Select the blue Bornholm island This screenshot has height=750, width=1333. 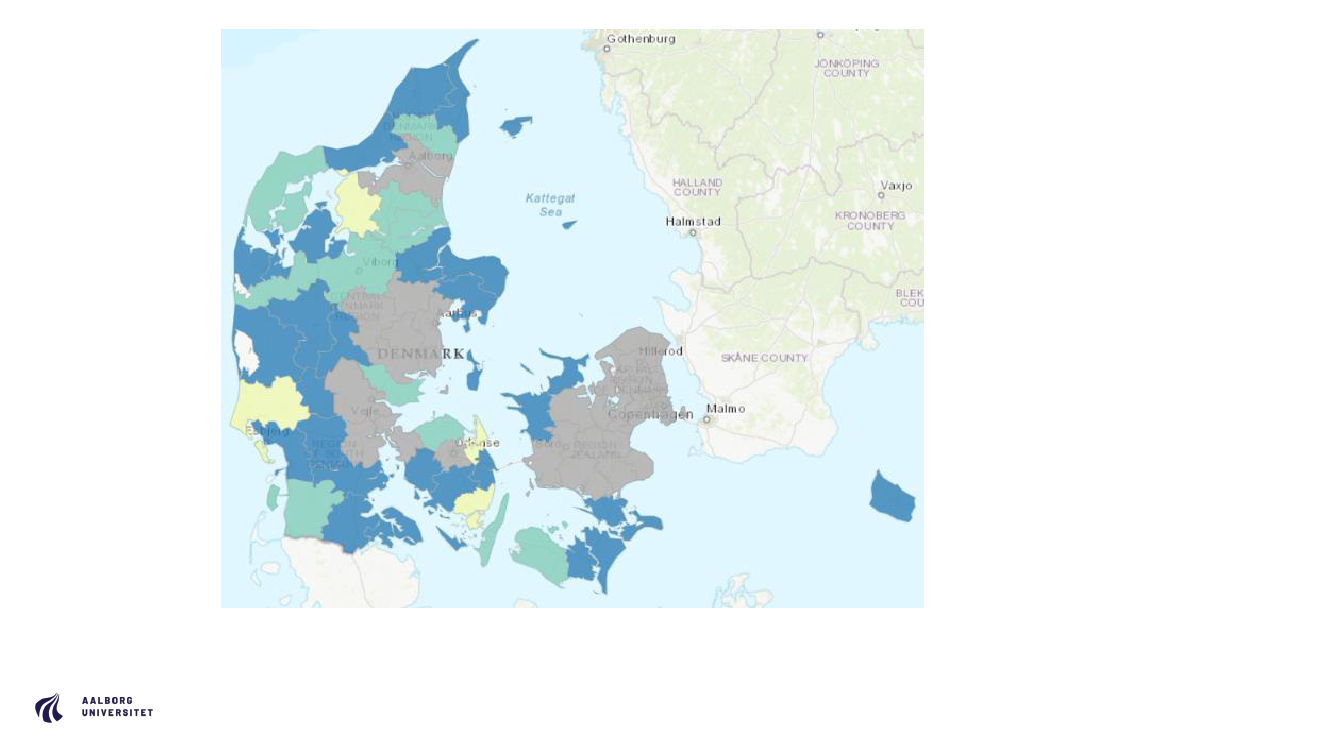[x=891, y=497]
